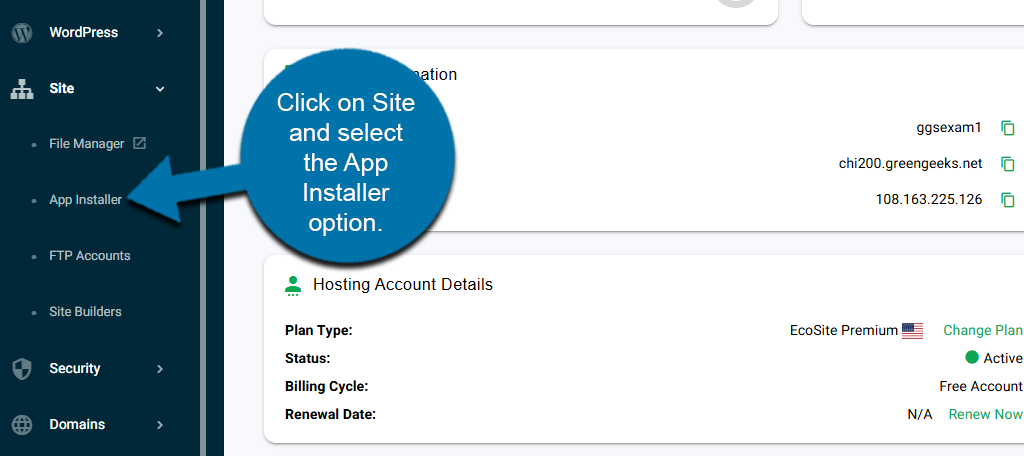Copy the IP address 108.163.225.126

click(x=1008, y=200)
